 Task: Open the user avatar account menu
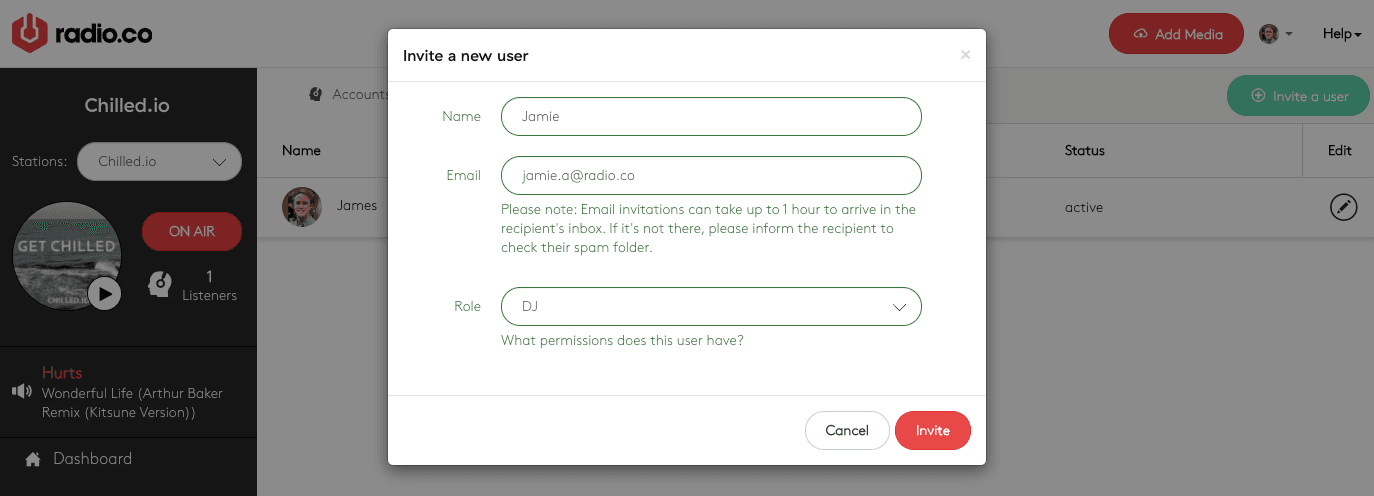1275,34
